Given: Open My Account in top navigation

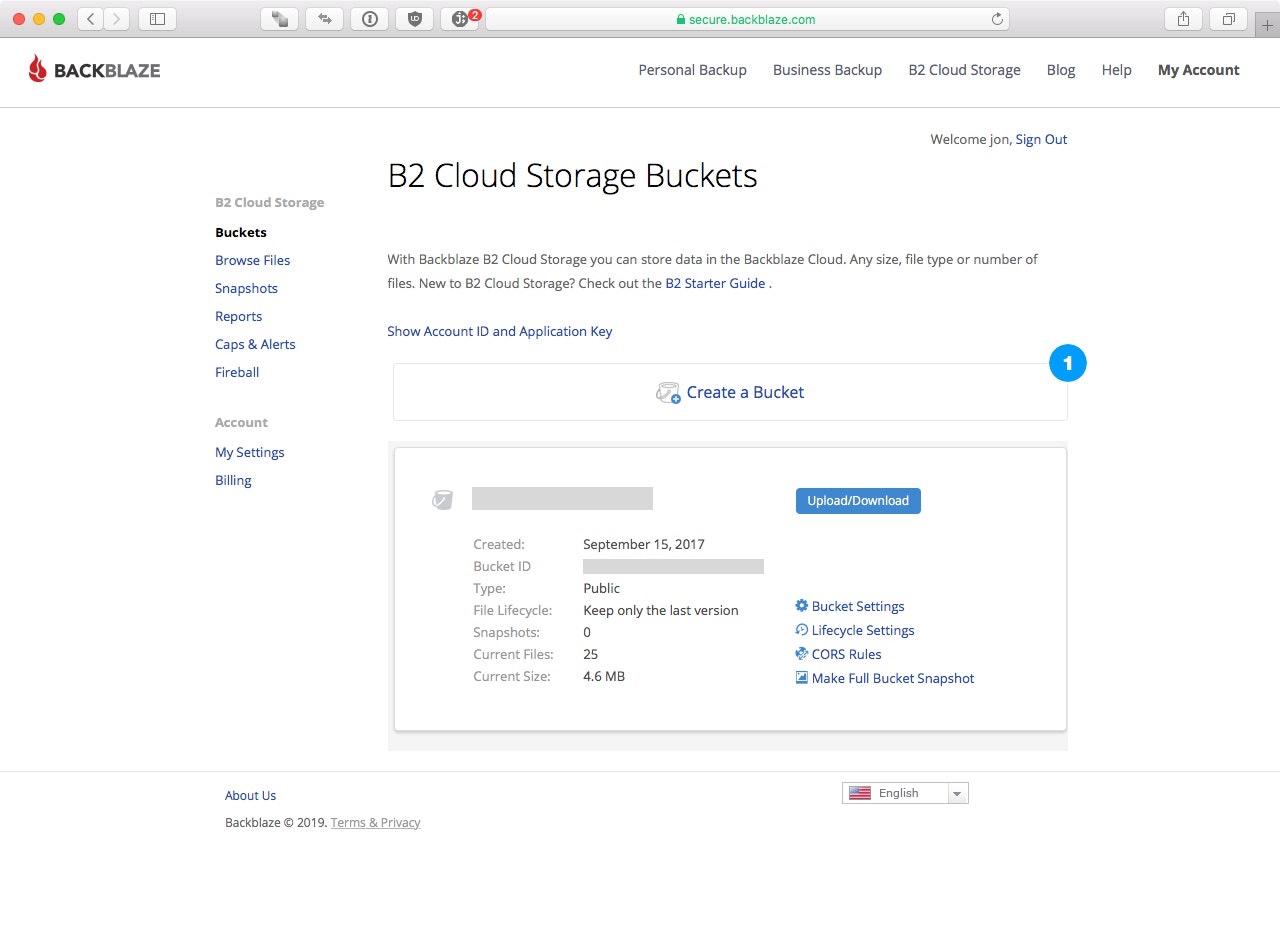Looking at the screenshot, I should point(1199,70).
